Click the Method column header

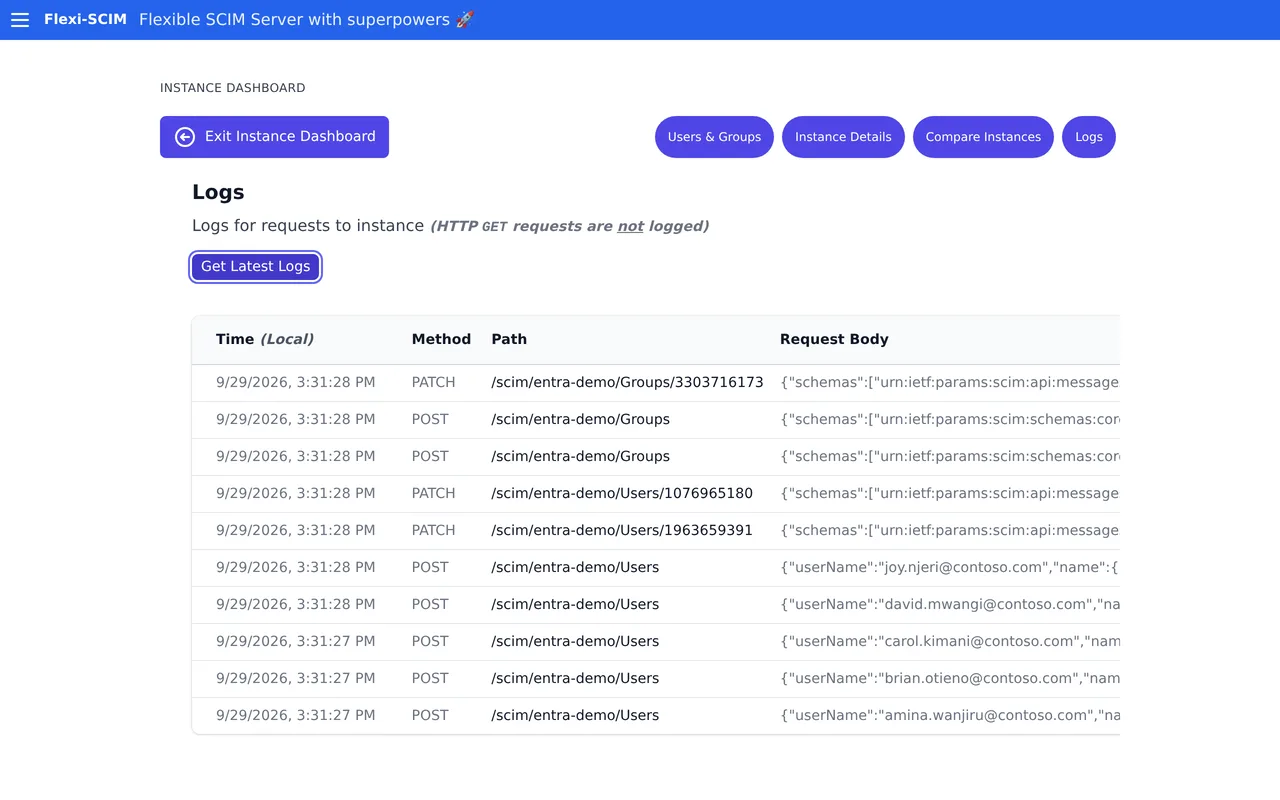pos(441,339)
